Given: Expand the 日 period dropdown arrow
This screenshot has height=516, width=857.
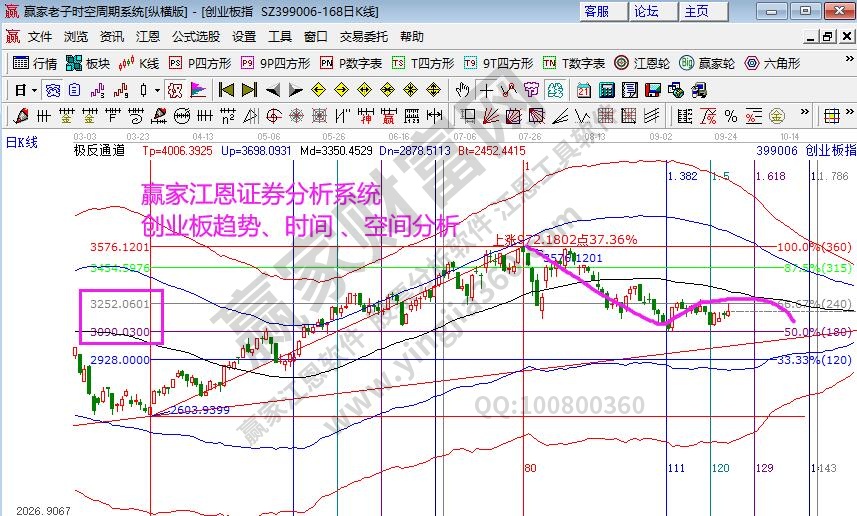Looking at the screenshot, I should click(34, 90).
